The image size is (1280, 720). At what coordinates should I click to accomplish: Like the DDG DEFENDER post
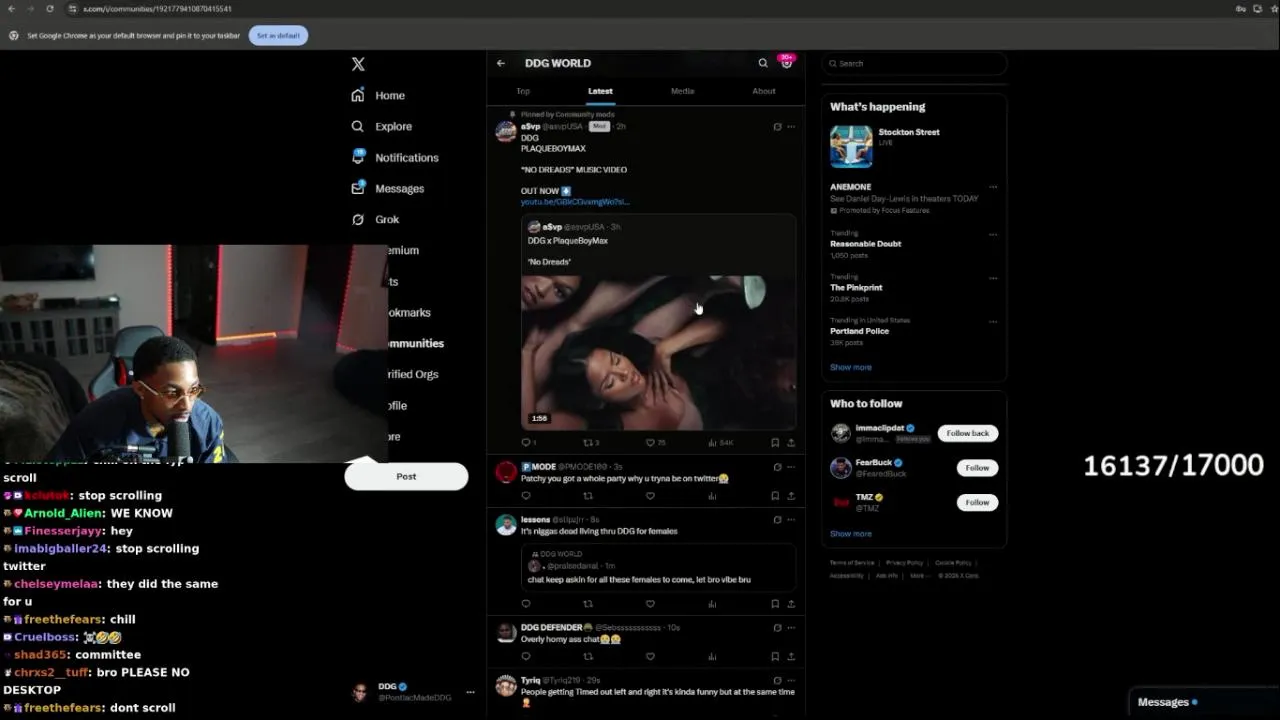click(x=650, y=657)
